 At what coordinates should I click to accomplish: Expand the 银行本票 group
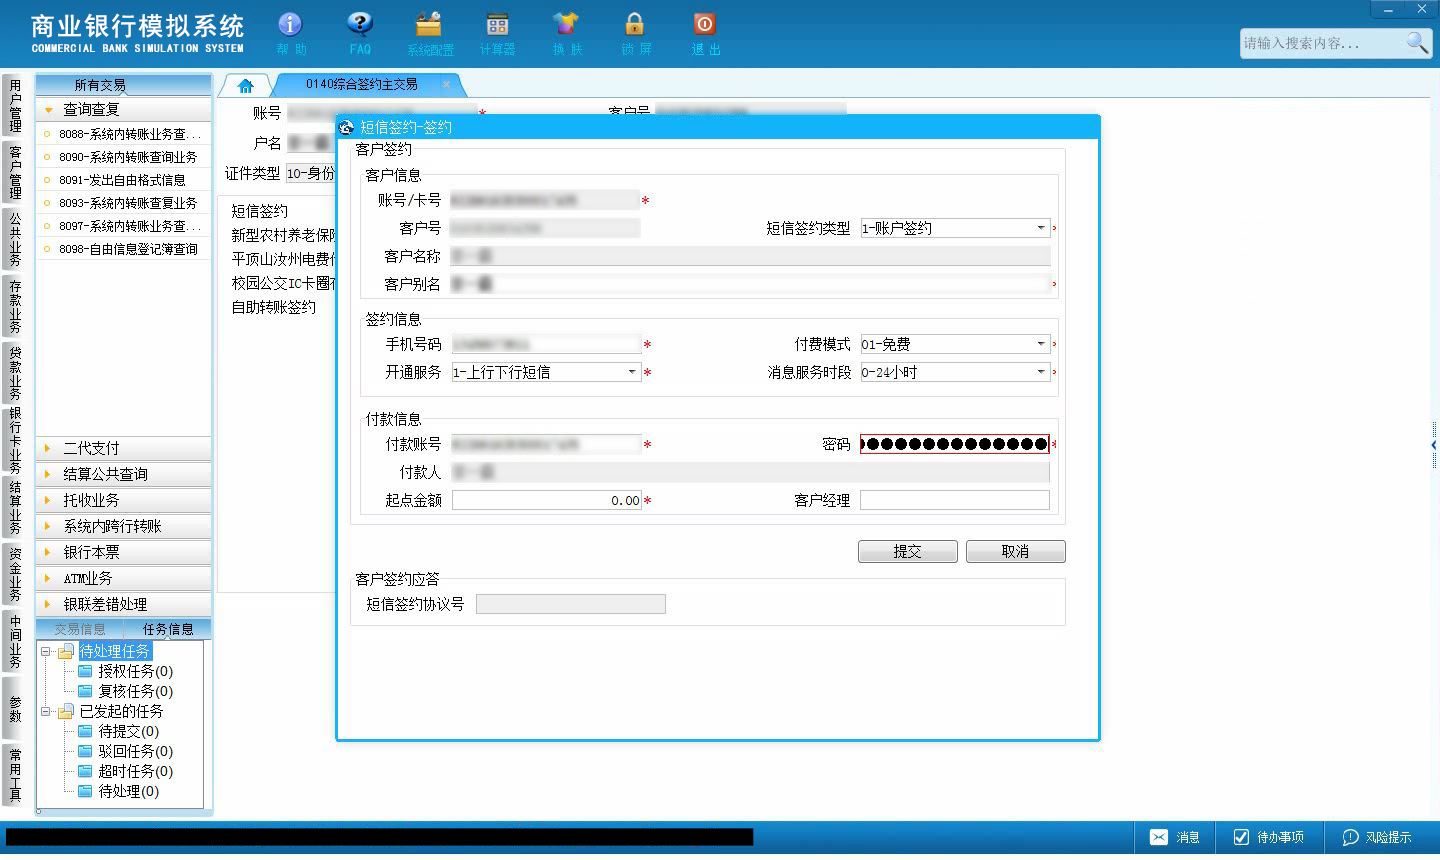tap(124, 552)
